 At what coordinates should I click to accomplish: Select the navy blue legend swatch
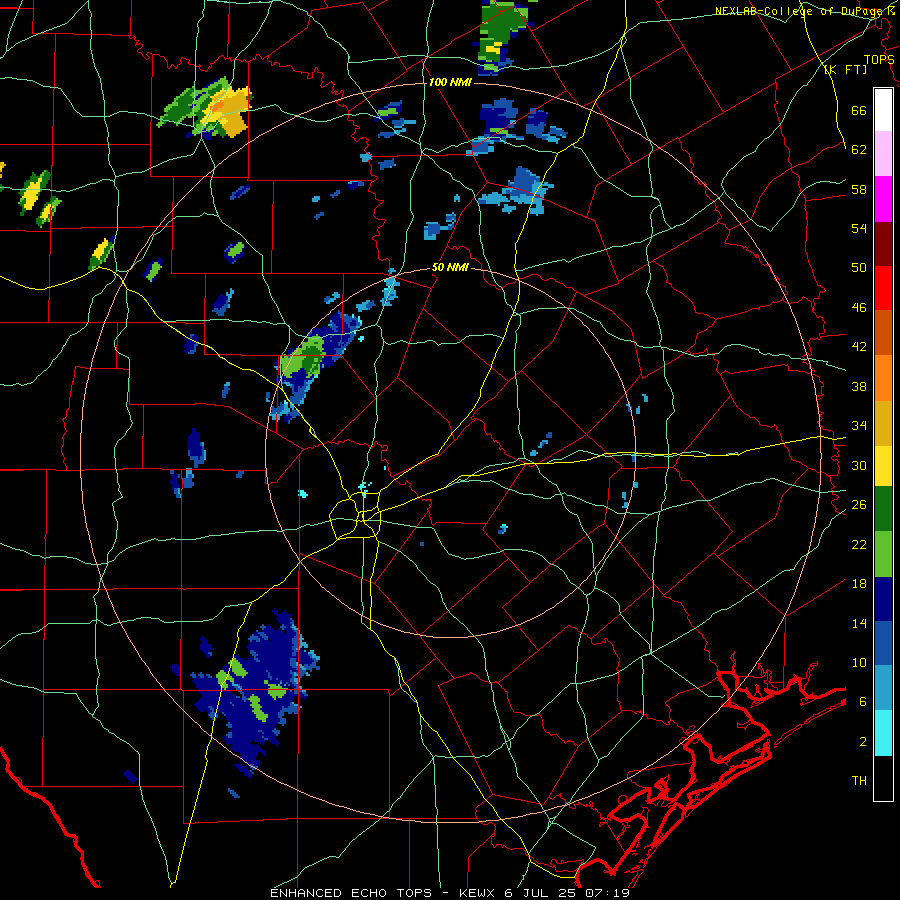coord(883,599)
